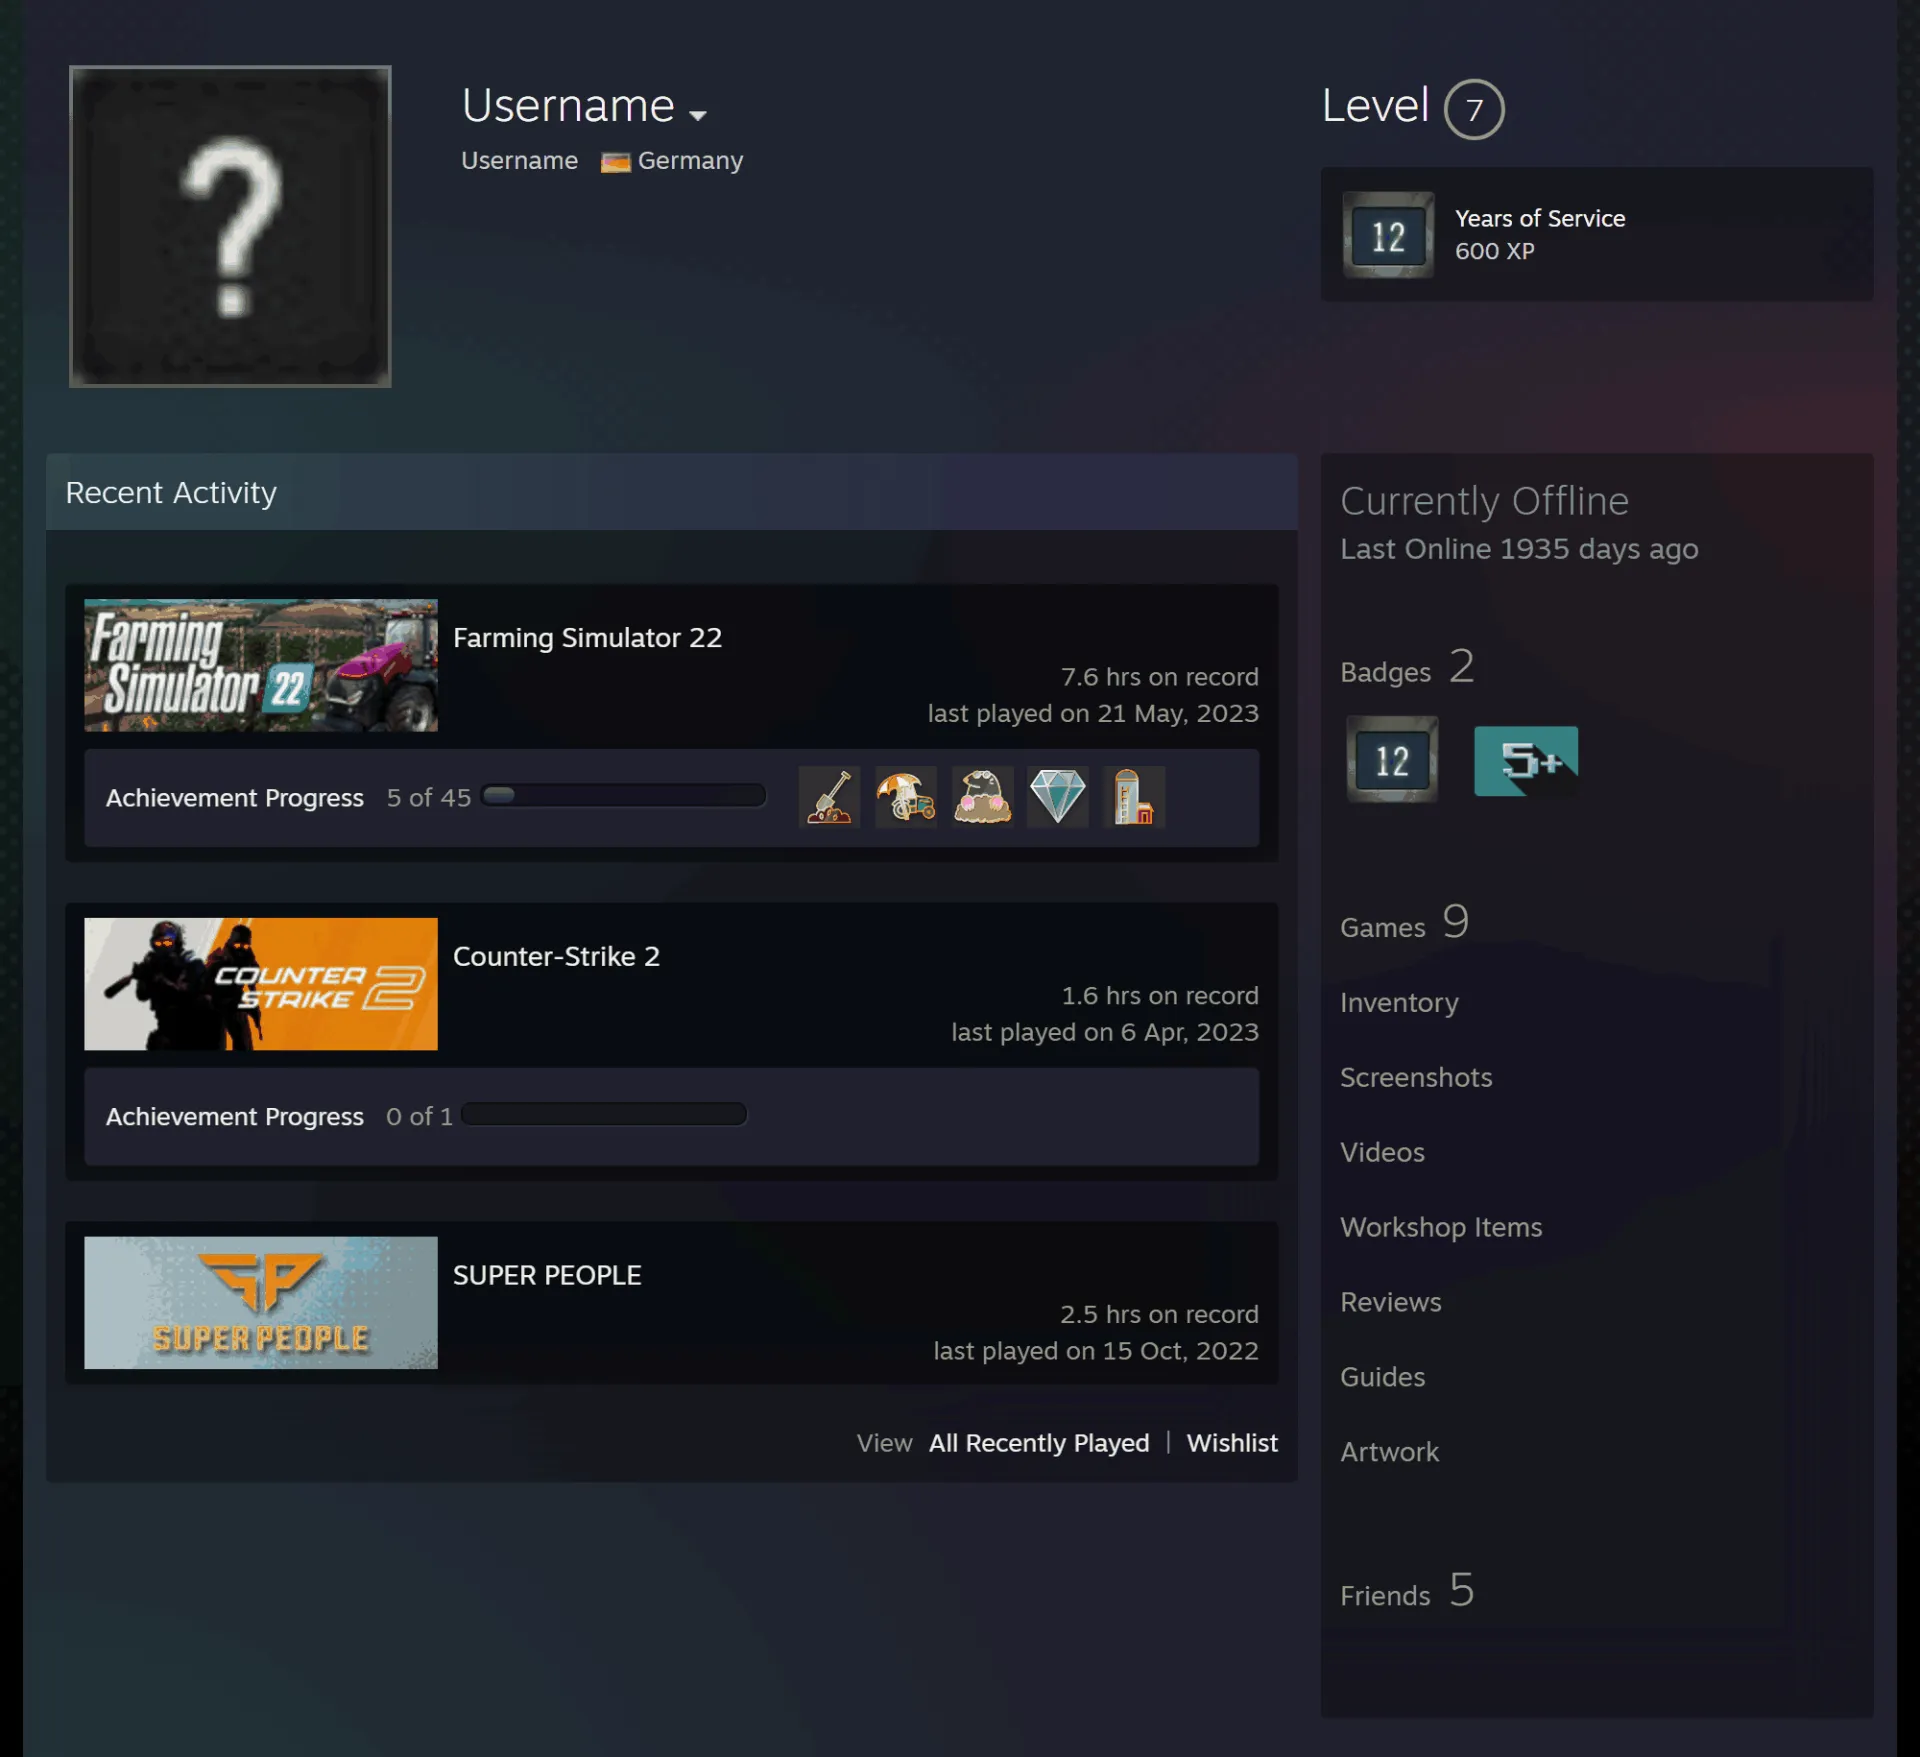Open the Years of Service badge panel
The height and width of the screenshot is (1757, 1920).
pos(1597,234)
